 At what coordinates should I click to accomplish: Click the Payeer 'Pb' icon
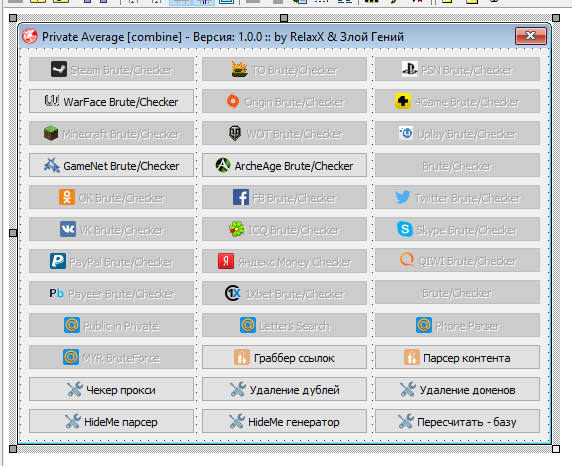pos(57,293)
